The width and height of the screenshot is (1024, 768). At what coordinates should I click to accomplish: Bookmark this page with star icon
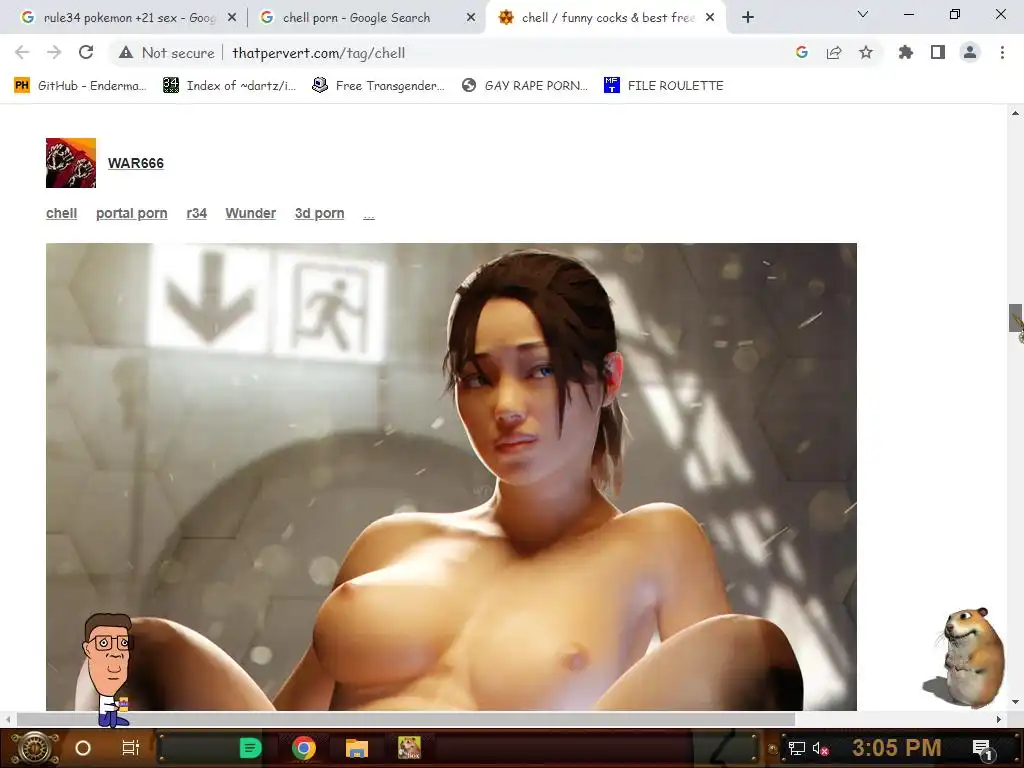[866, 52]
